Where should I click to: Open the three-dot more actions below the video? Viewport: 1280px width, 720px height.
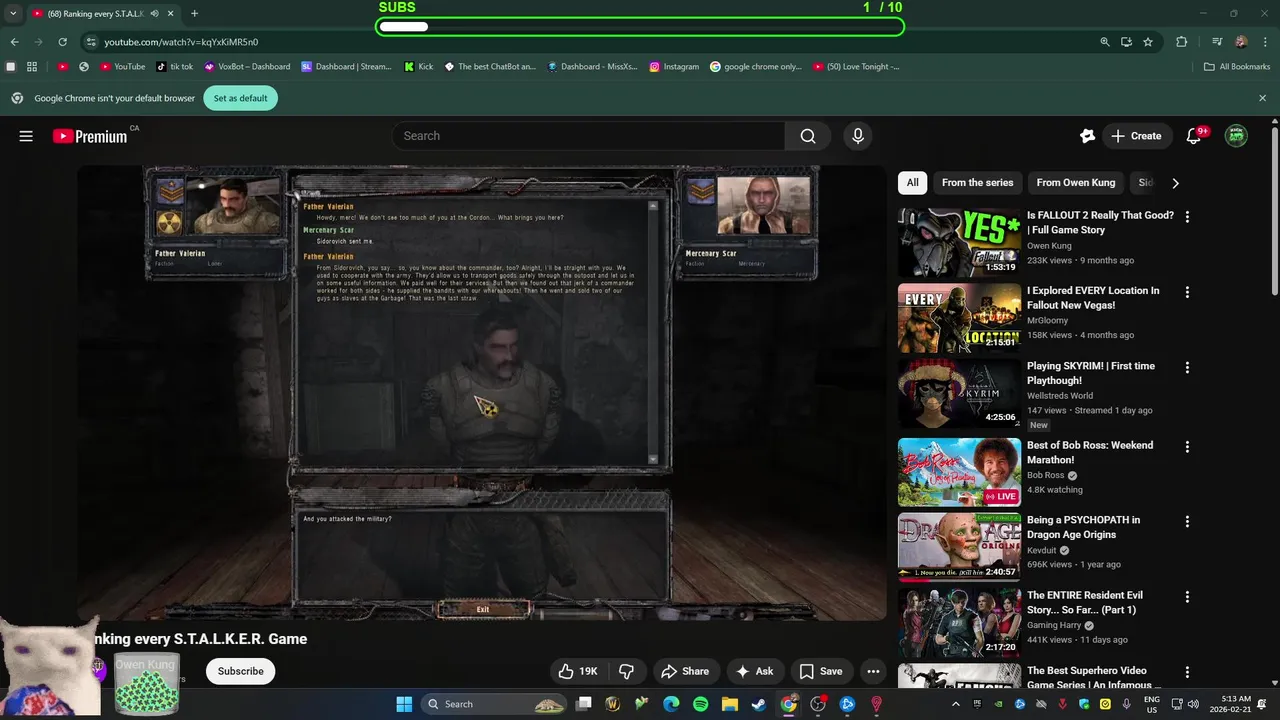tap(873, 671)
